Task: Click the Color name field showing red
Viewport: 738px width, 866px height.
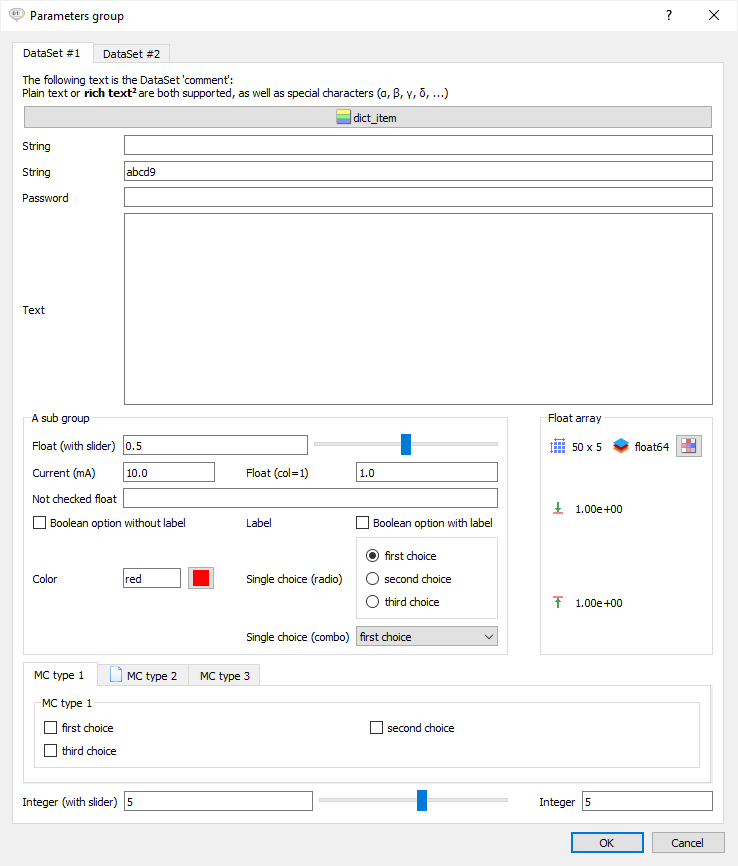Action: pos(152,578)
